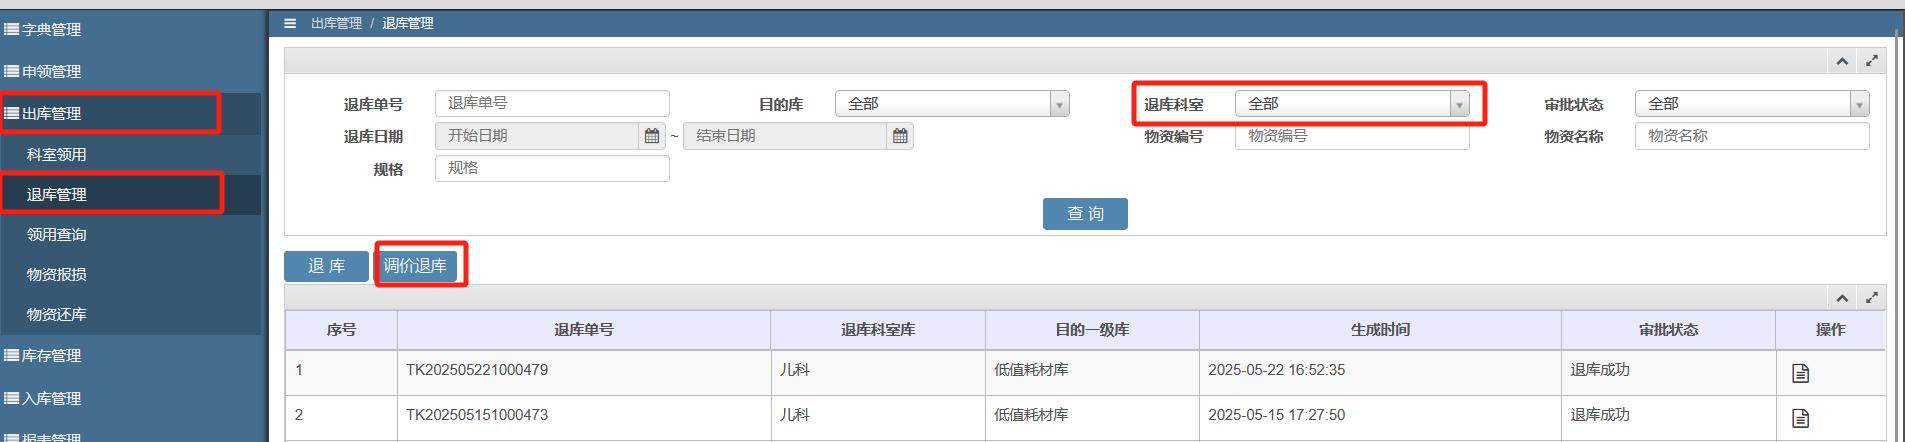The width and height of the screenshot is (1905, 442).
Task: Expand search panel to fullscreen
Action: coord(1872,61)
